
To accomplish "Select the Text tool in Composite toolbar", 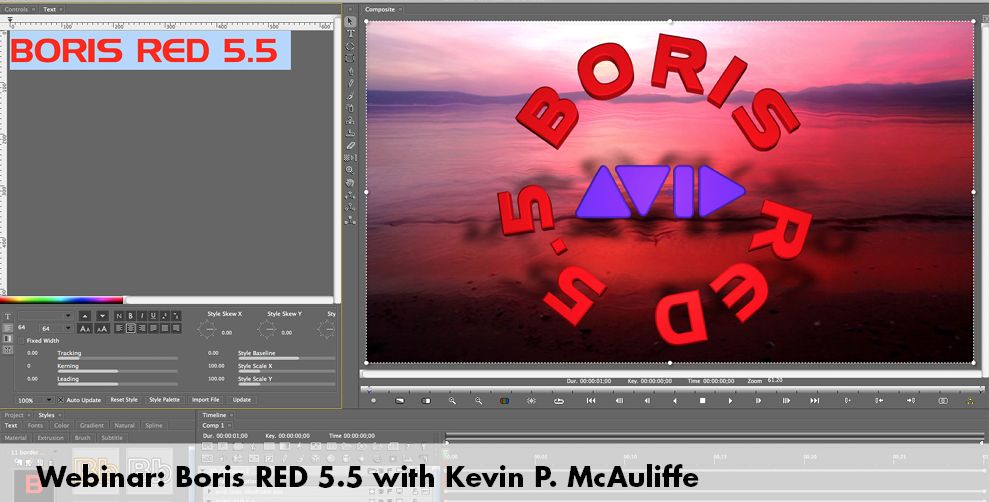I will tap(350, 33).
